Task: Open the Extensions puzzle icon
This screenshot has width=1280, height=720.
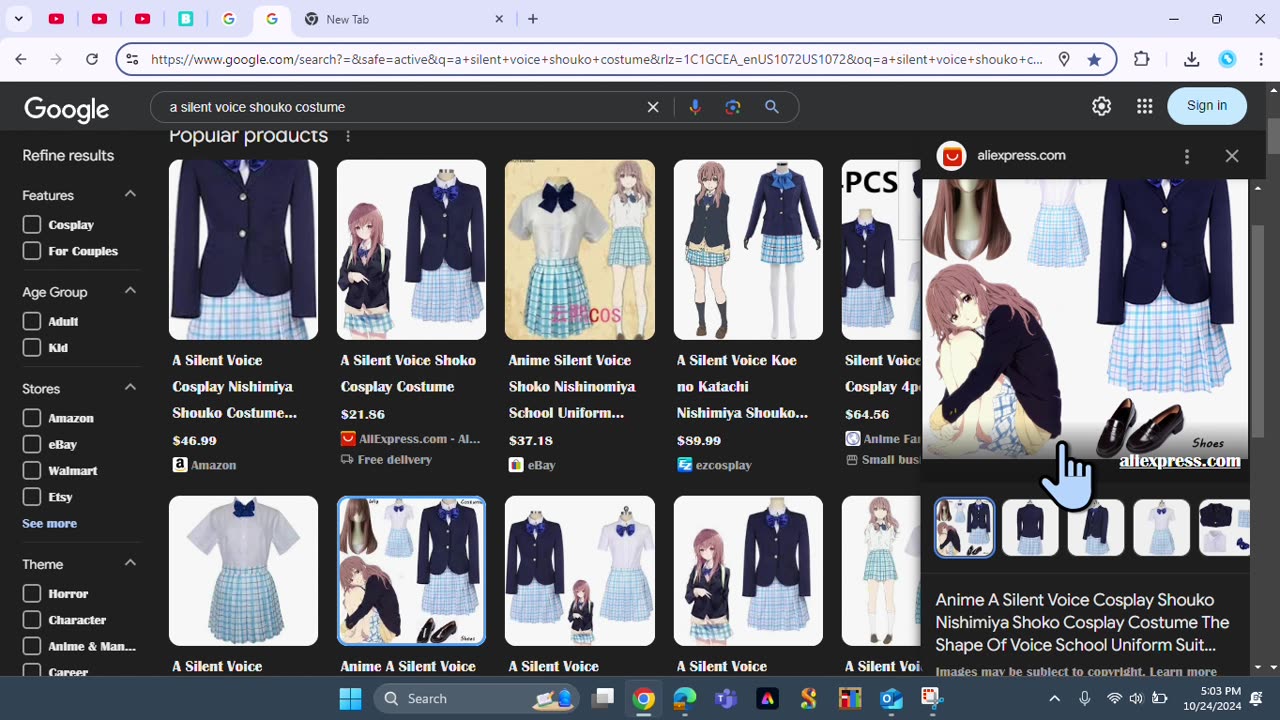Action: (x=1142, y=60)
